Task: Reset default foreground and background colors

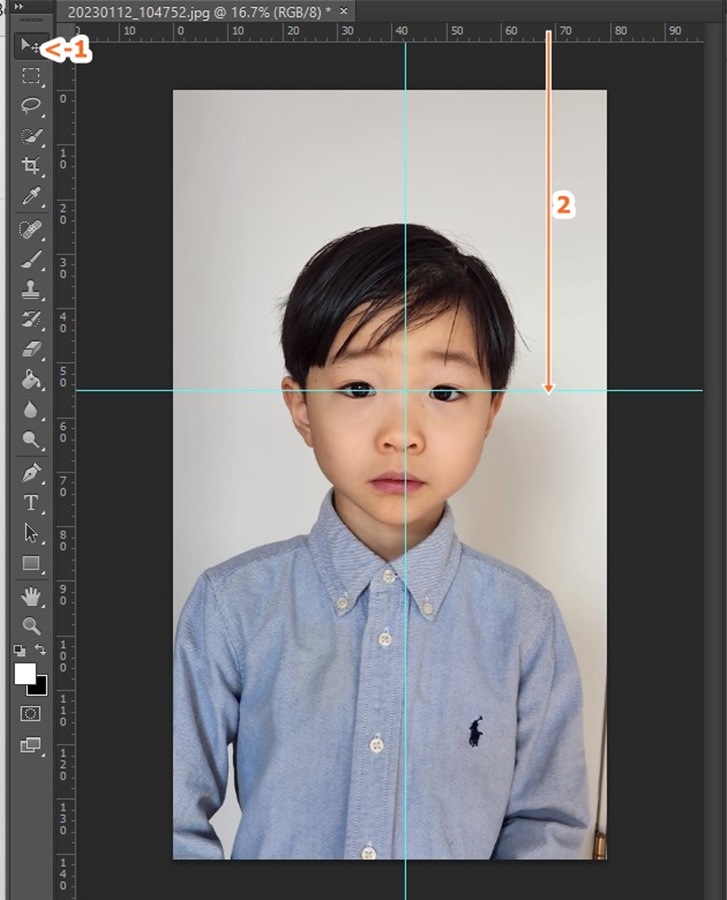Action: click(20, 651)
